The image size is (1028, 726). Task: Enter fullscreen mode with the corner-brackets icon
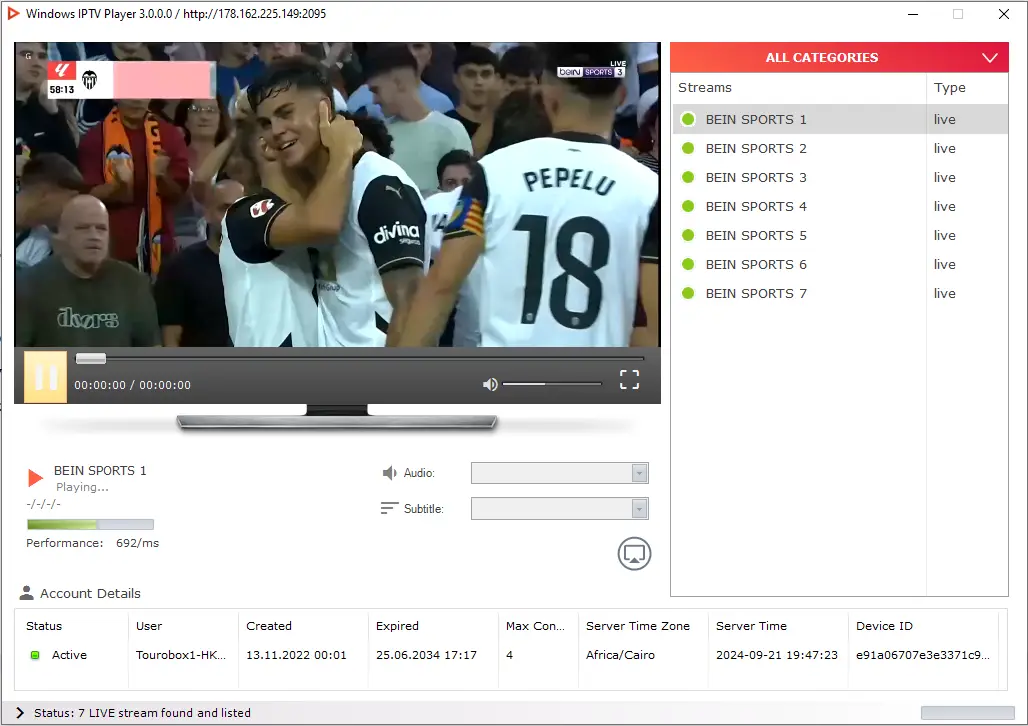point(629,379)
